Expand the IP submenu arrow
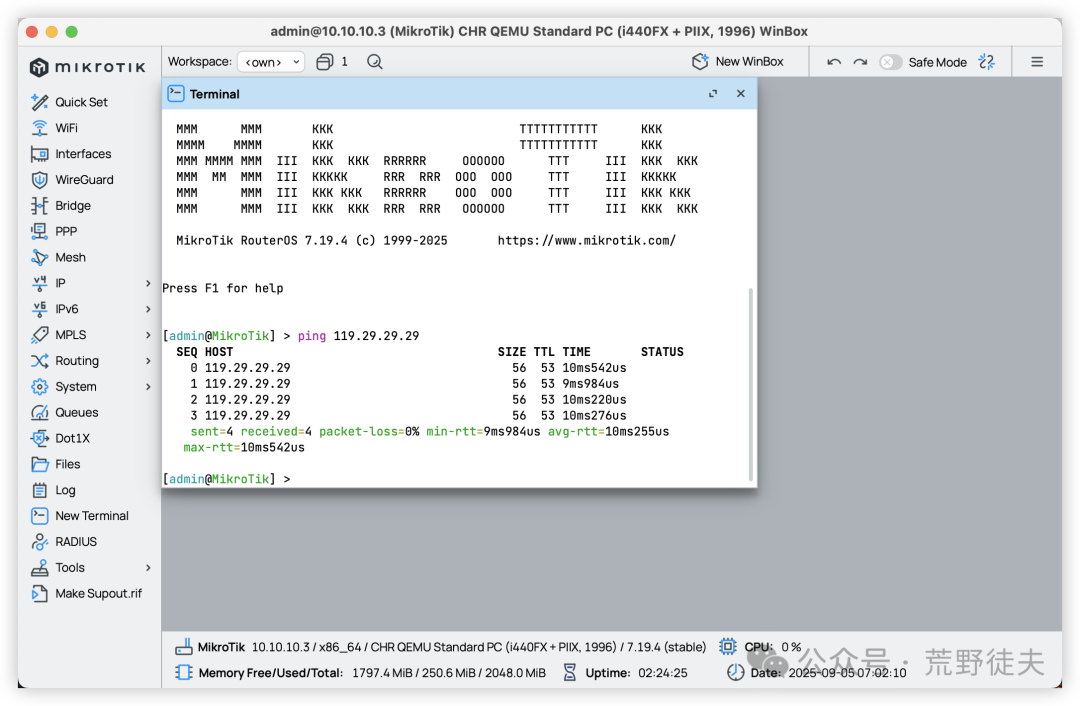 pyautogui.click(x=148, y=283)
